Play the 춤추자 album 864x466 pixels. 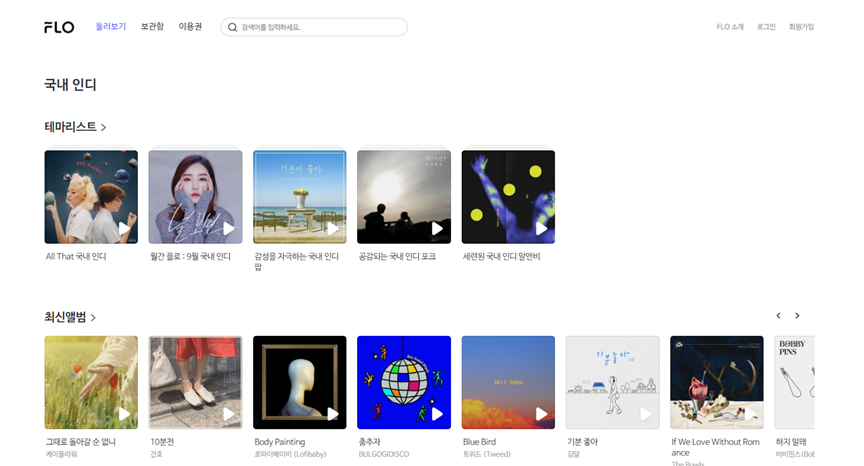437,414
